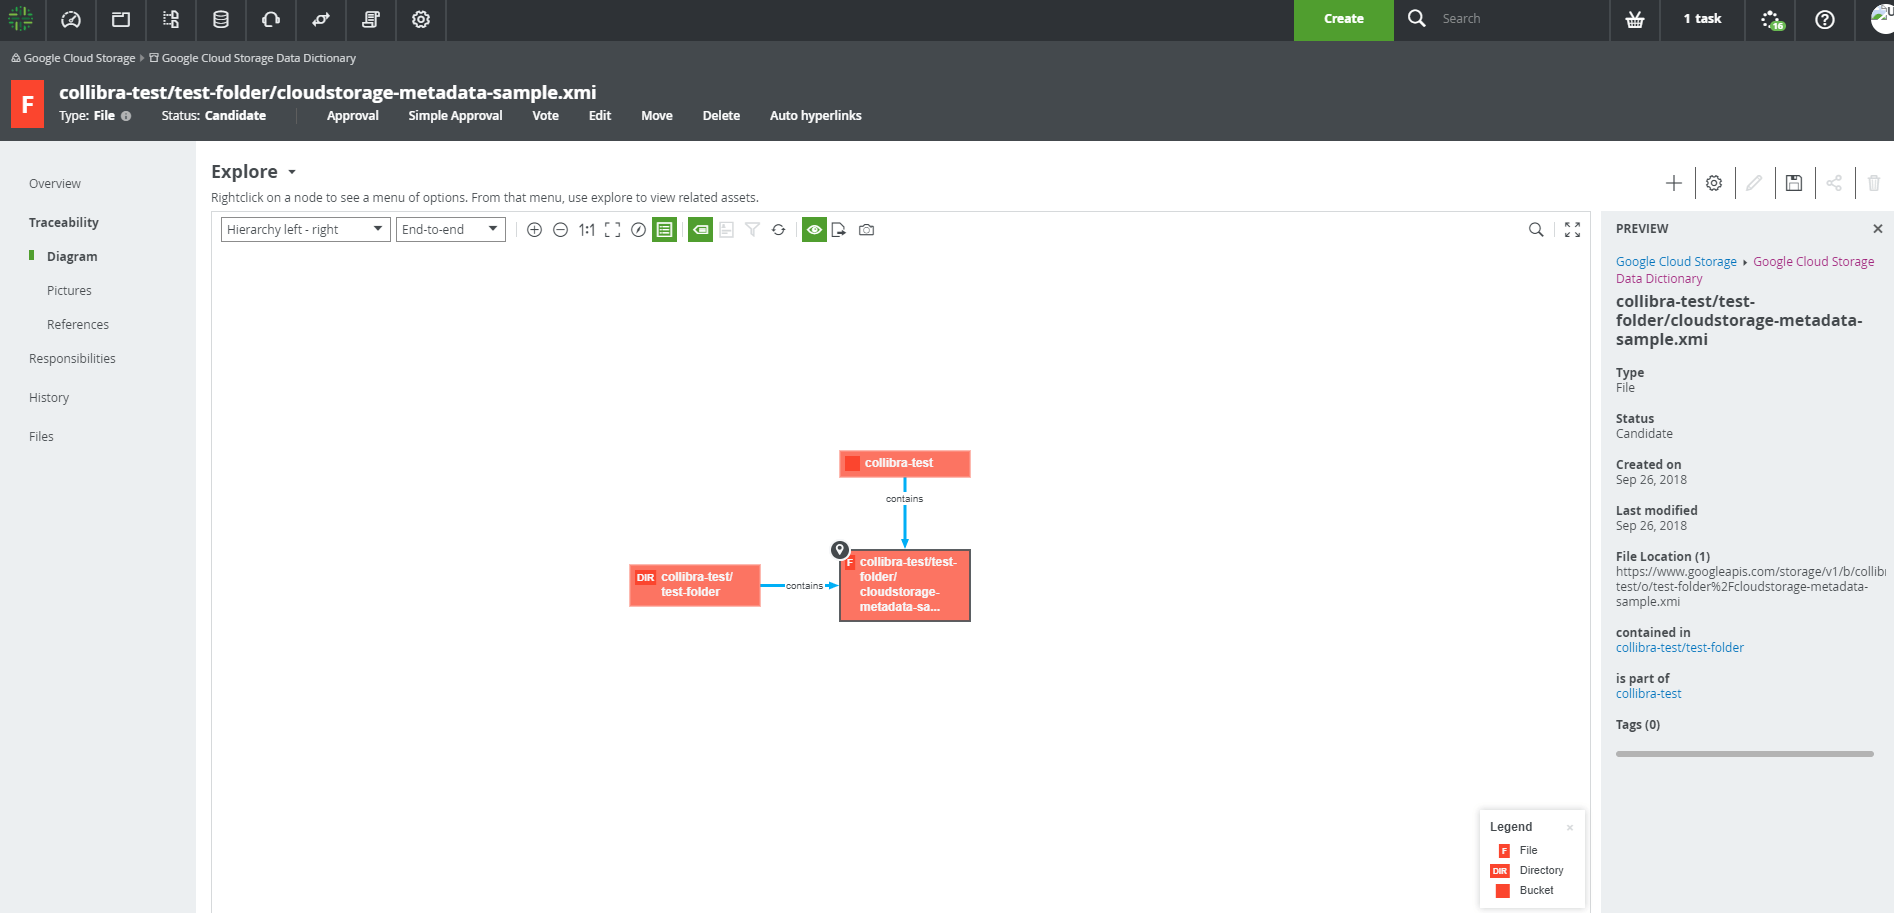Open History in left sidebar

pos(49,398)
